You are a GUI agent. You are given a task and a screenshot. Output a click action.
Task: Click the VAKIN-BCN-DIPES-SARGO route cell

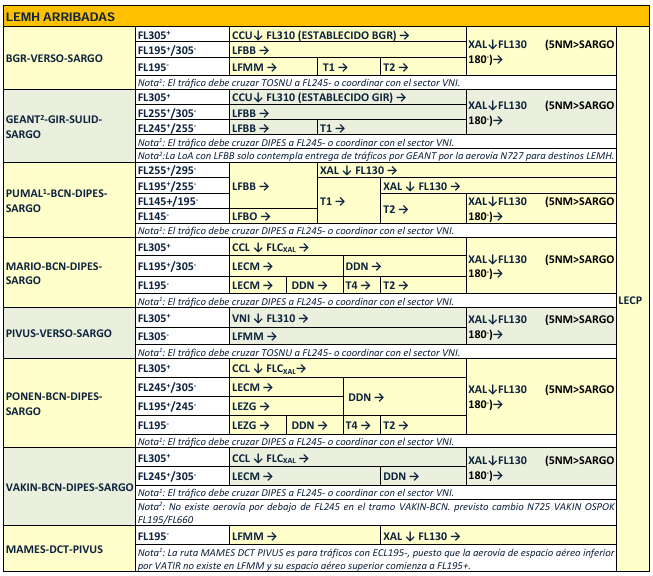(x=69, y=486)
